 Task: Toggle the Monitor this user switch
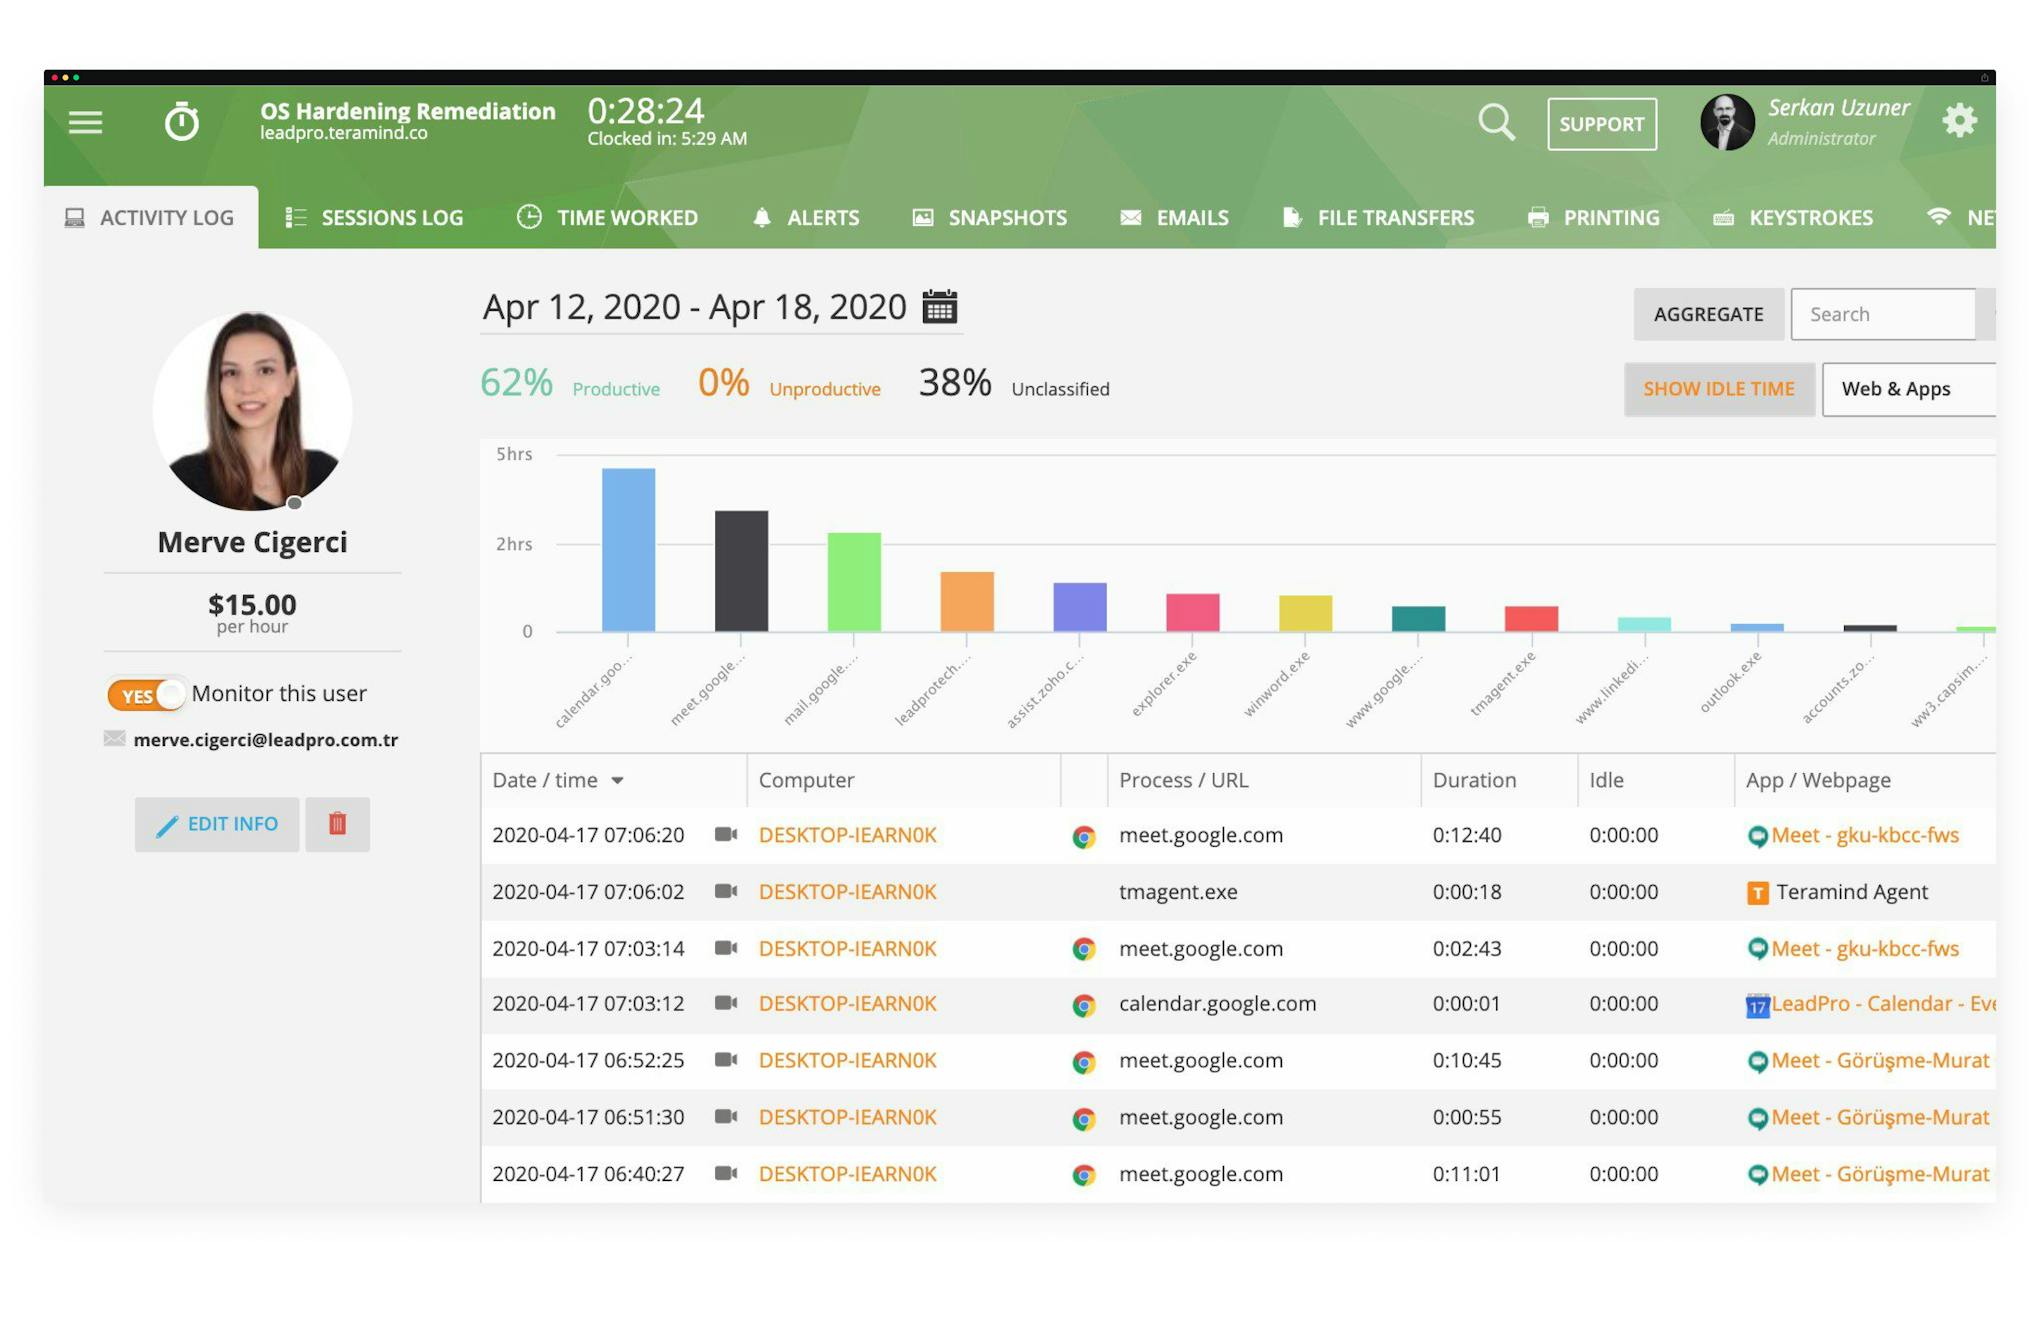pos(147,694)
